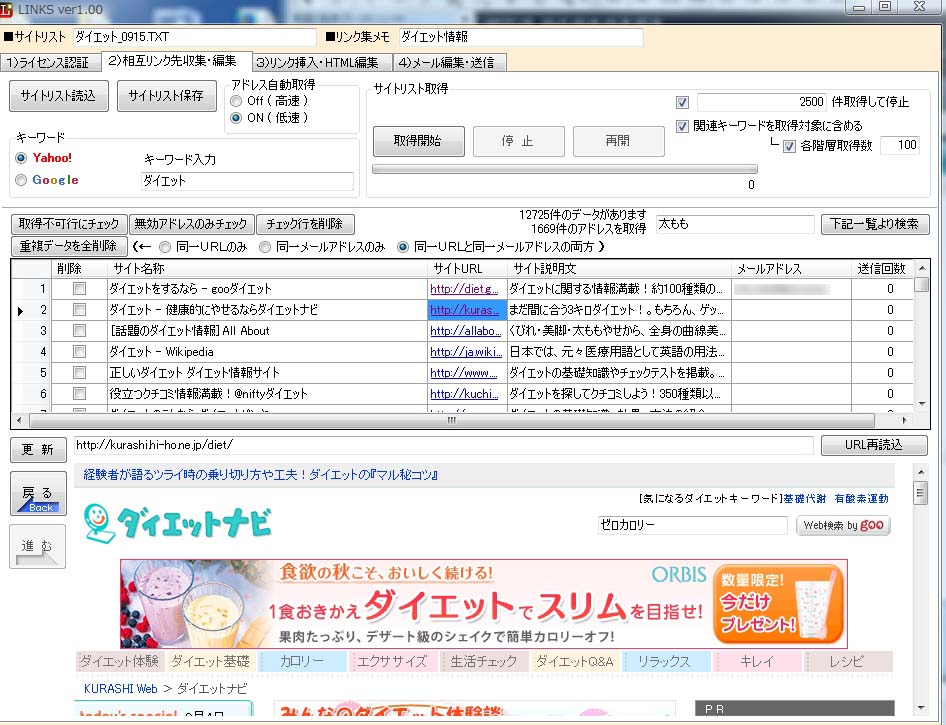This screenshot has width=946, height=725.
Task: Click 無効アドレスのみチェック button
Action: click(x=191, y=224)
